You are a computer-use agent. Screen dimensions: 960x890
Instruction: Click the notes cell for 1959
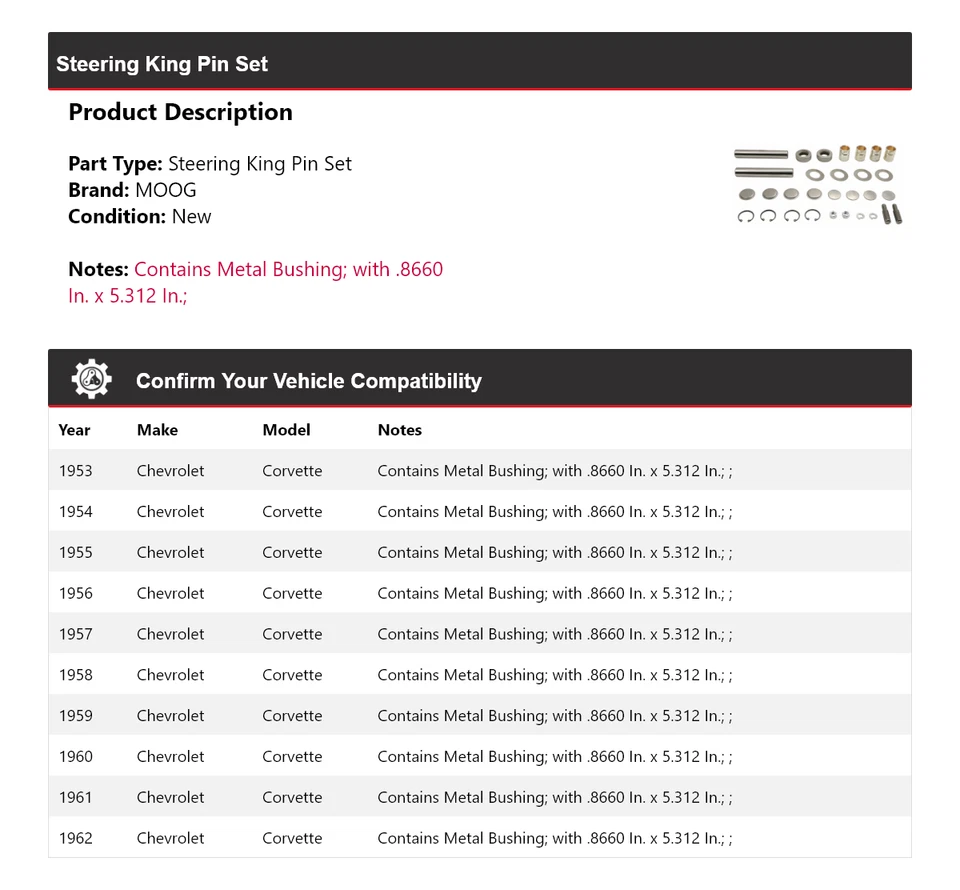[x=554, y=716]
